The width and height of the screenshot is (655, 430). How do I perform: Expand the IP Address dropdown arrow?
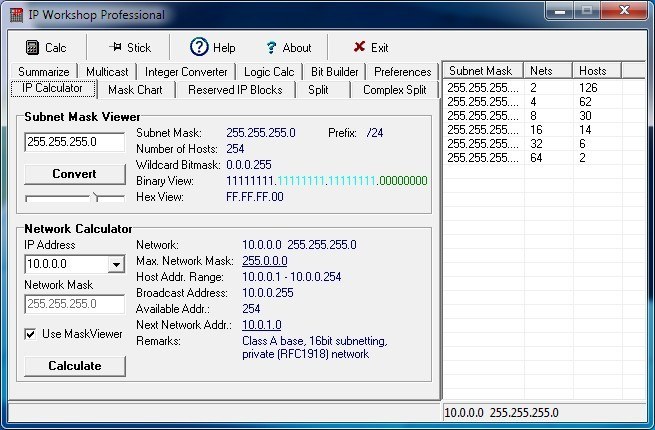116,264
